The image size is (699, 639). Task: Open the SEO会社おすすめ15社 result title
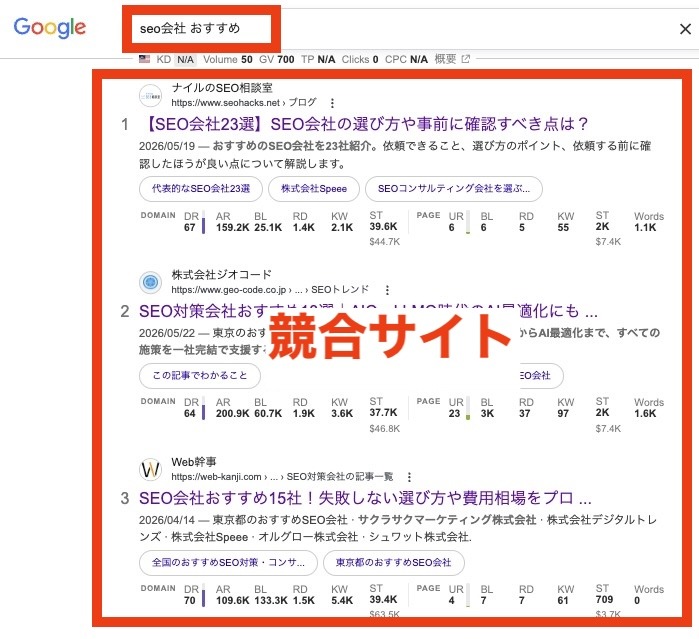click(365, 498)
